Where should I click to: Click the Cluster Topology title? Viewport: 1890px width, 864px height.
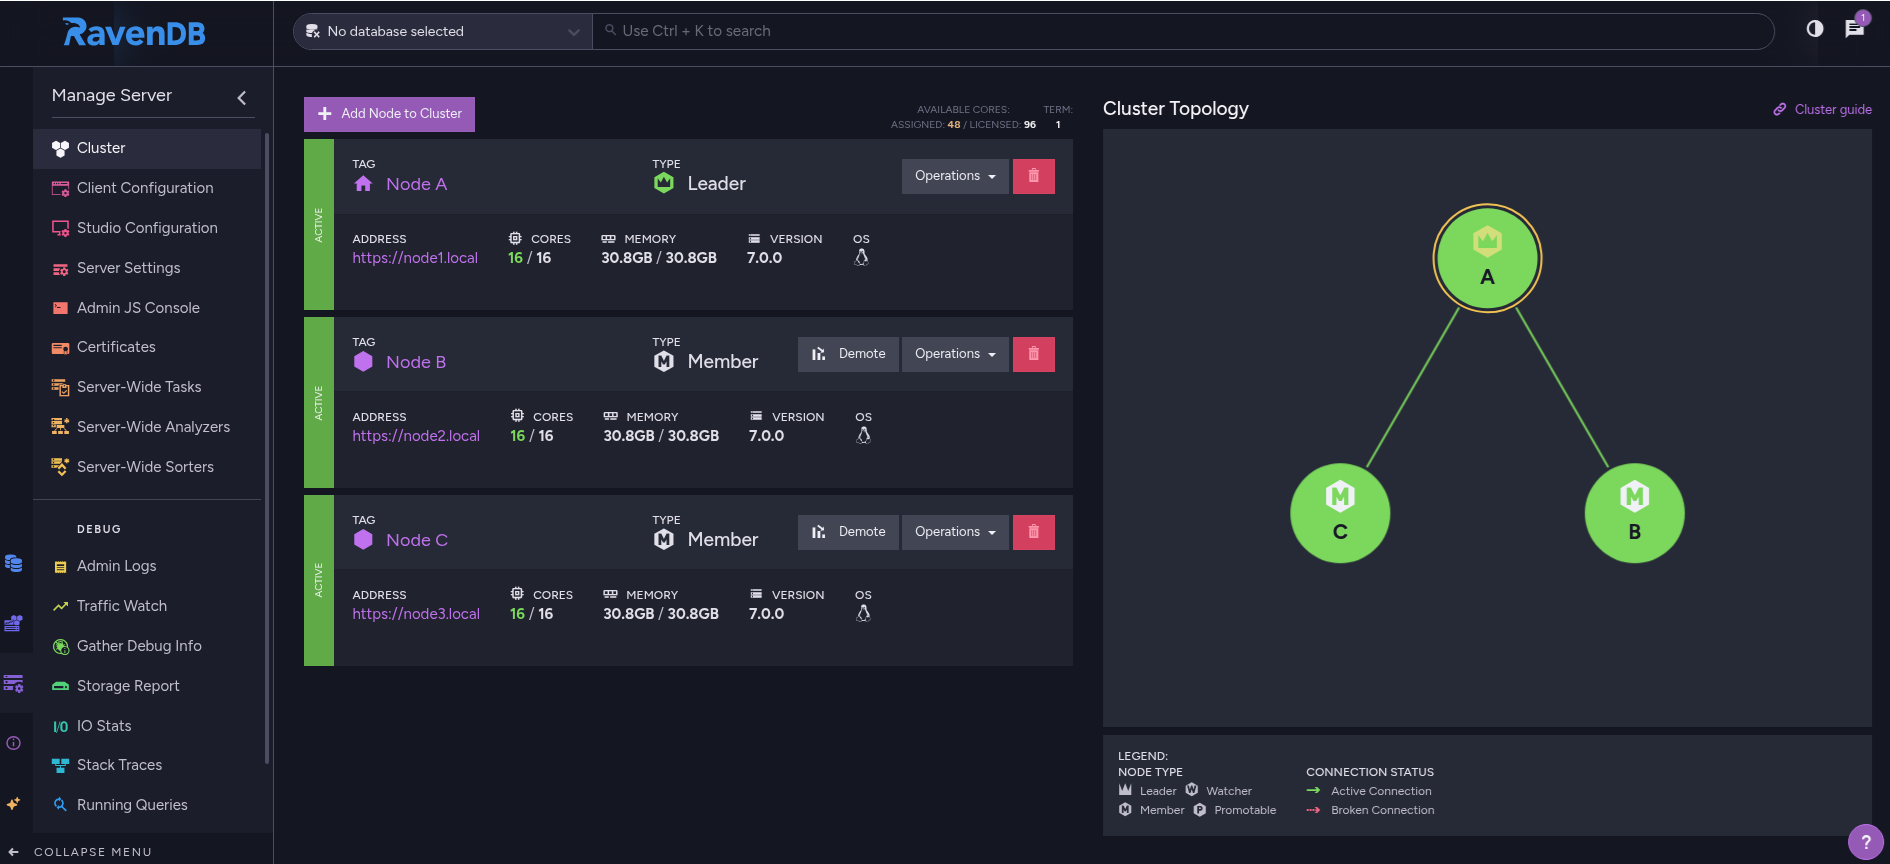1176,108
